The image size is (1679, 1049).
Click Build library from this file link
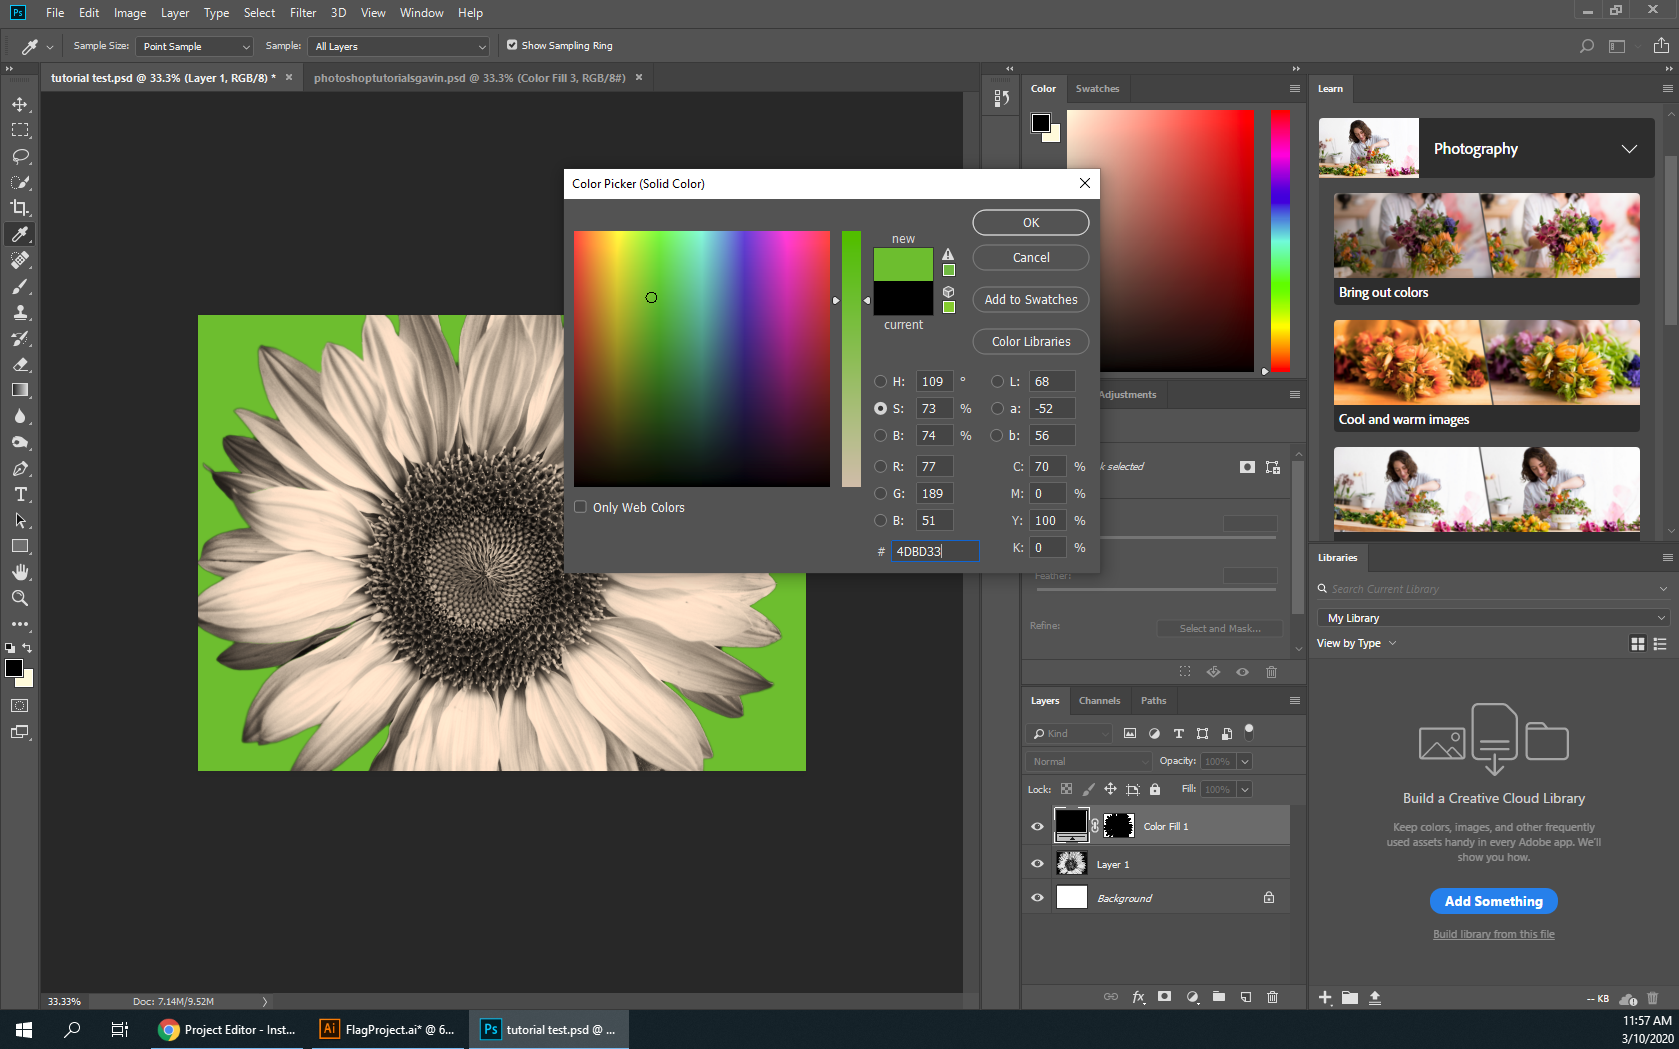click(1493, 934)
